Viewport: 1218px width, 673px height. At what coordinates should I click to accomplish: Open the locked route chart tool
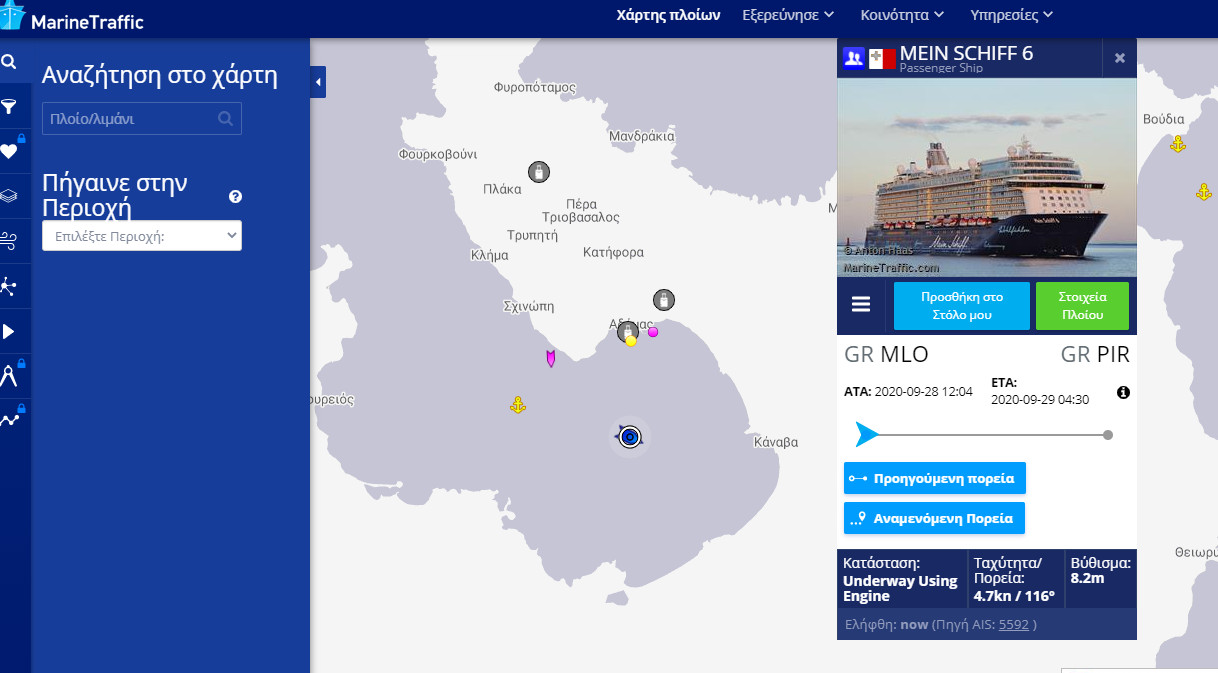point(9,420)
